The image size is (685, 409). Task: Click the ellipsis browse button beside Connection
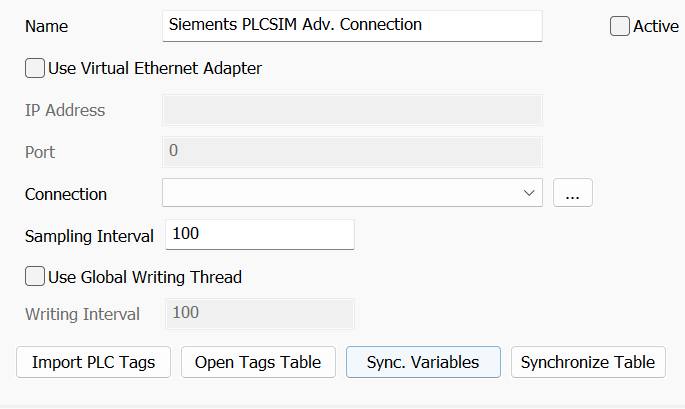(x=572, y=193)
